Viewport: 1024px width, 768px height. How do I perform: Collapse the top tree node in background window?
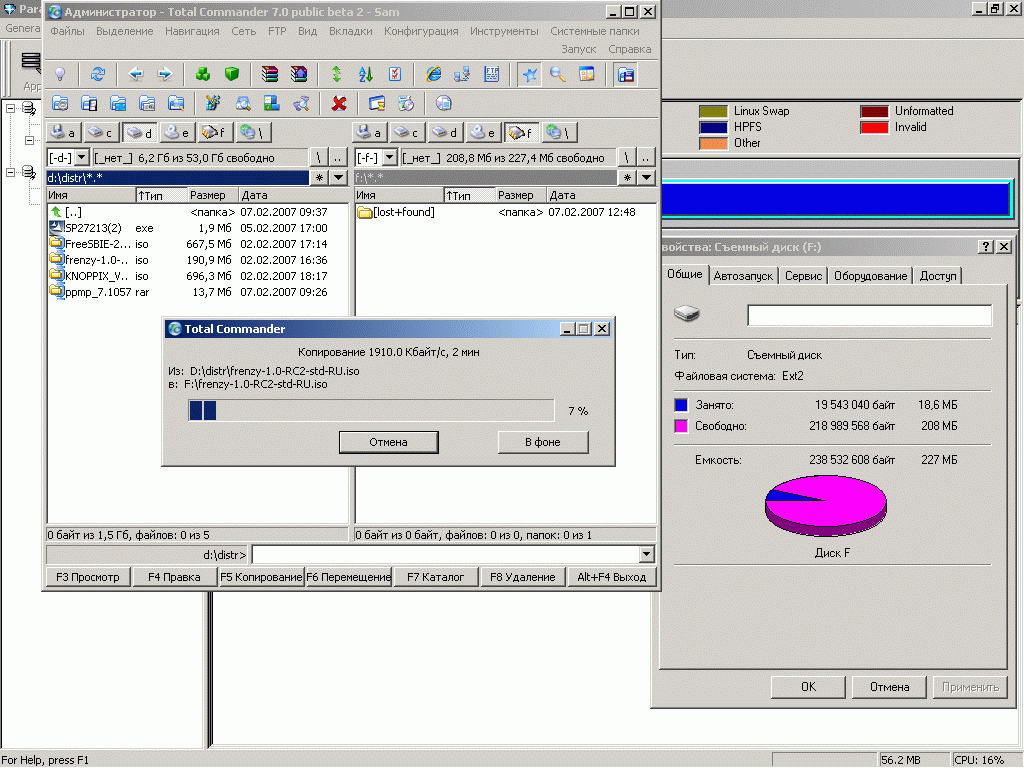tap(11, 108)
